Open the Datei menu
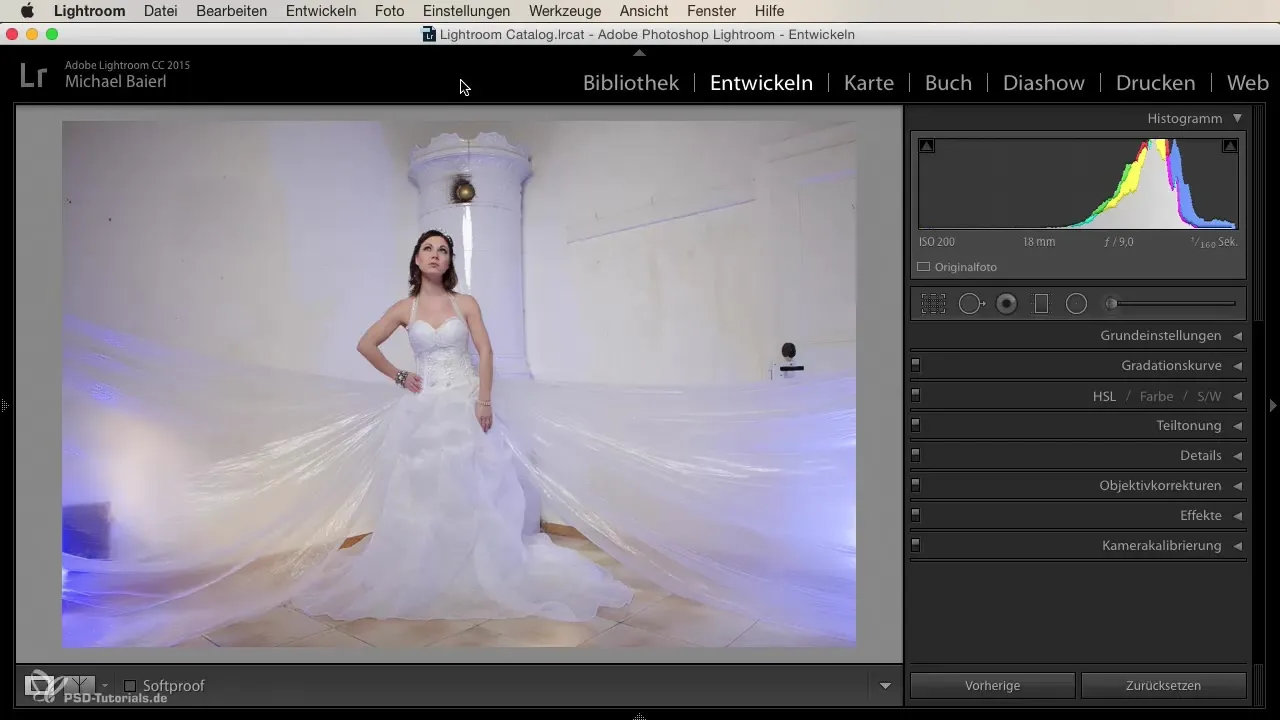The width and height of the screenshot is (1280, 720). pos(163,11)
